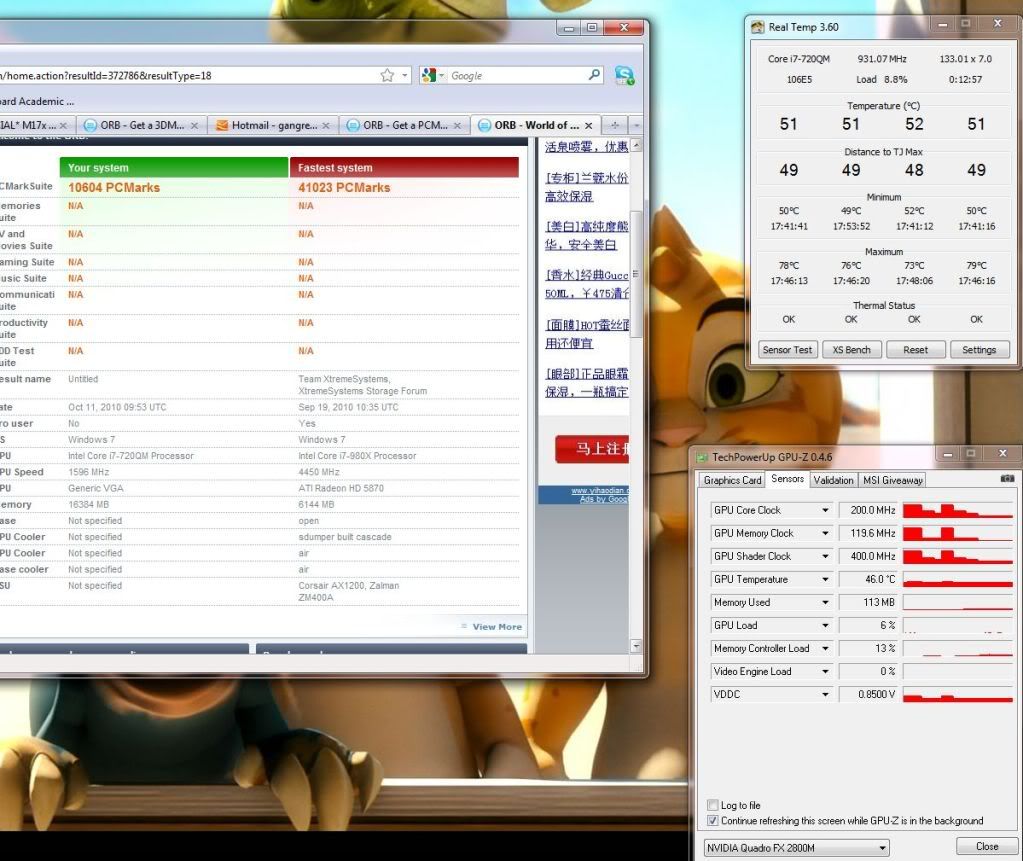Open the address bar history dropdown arrow
This screenshot has width=1023, height=861.
[x=405, y=76]
